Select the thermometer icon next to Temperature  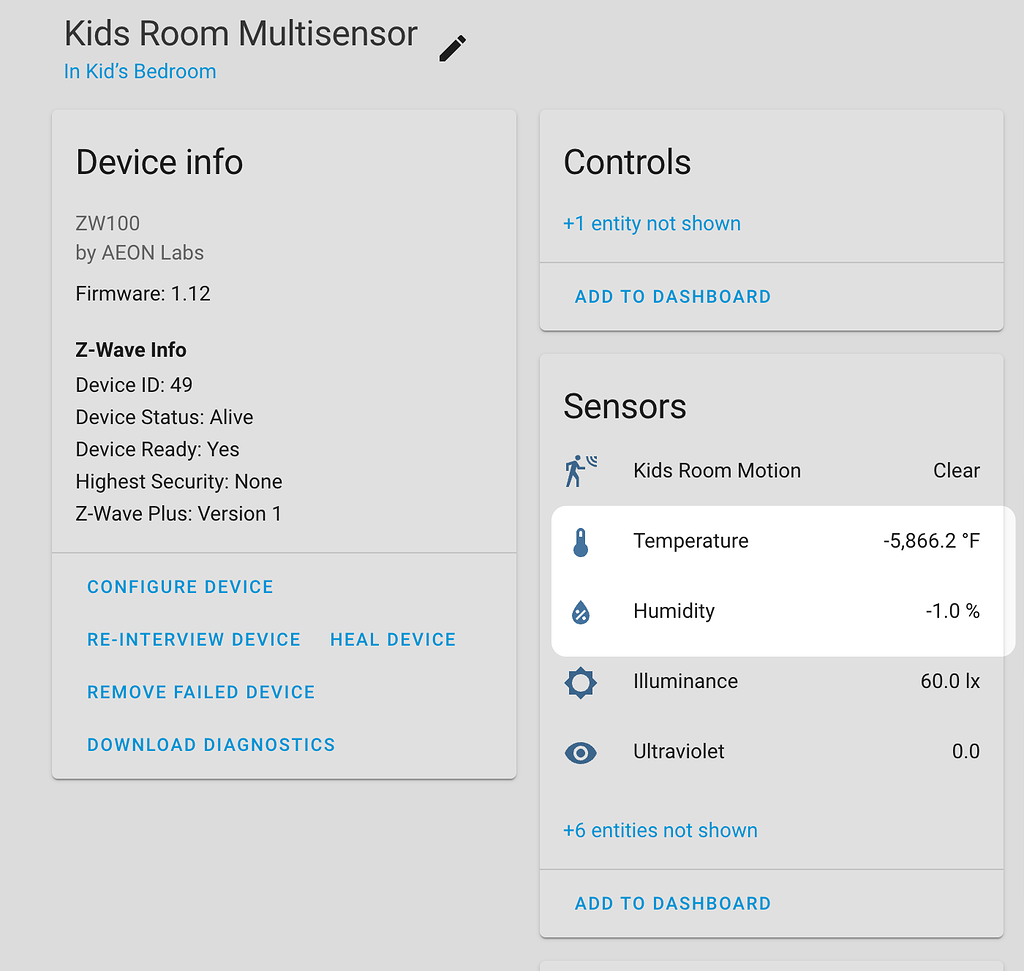pyautogui.click(x=580, y=541)
